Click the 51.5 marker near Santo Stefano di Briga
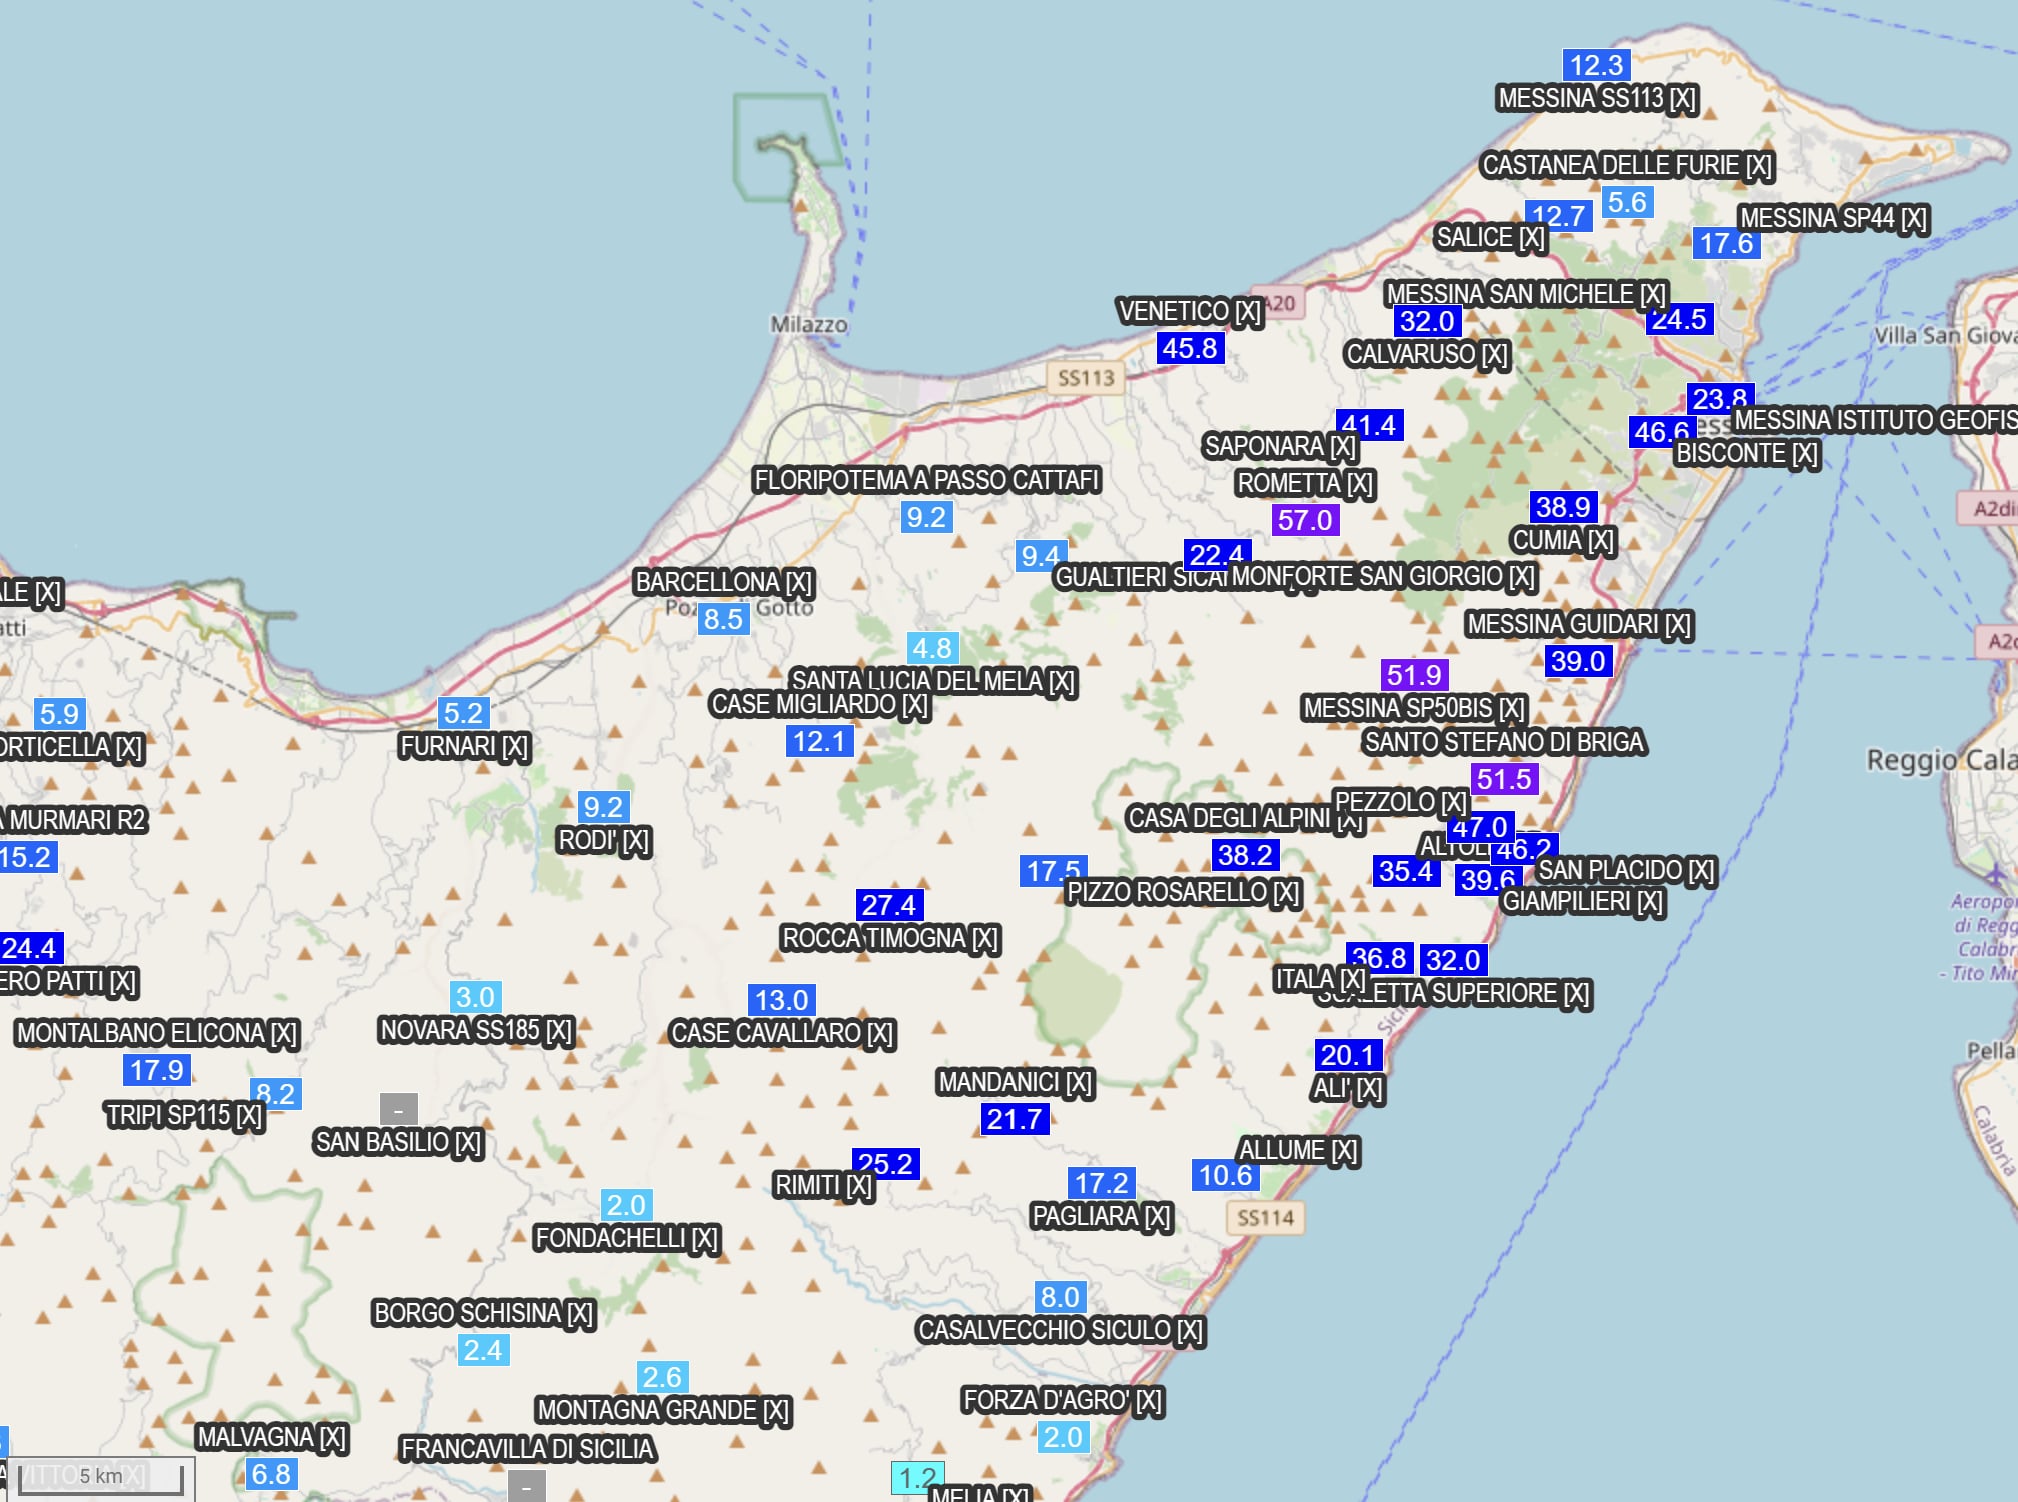The width and height of the screenshot is (2018, 1502). (x=1504, y=779)
